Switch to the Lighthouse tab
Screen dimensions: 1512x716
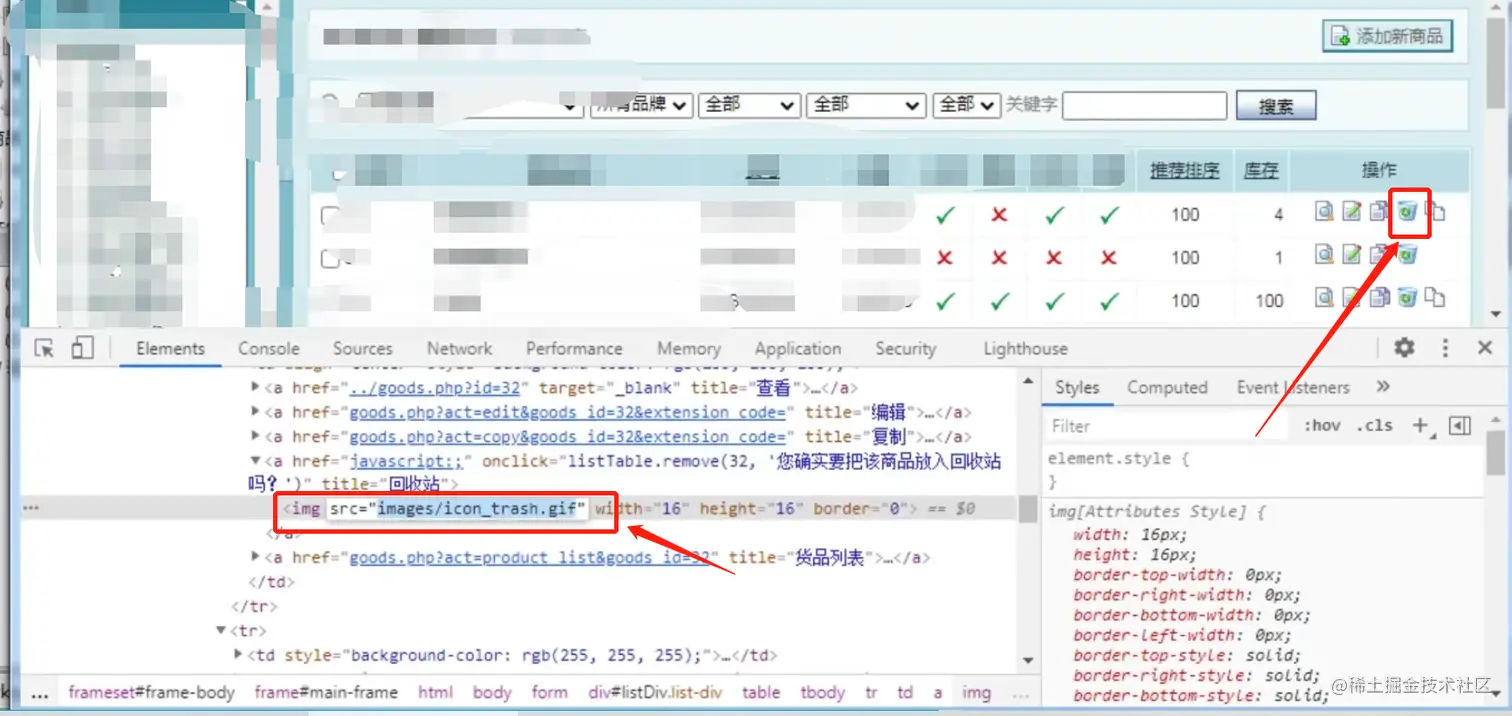pos(1025,348)
